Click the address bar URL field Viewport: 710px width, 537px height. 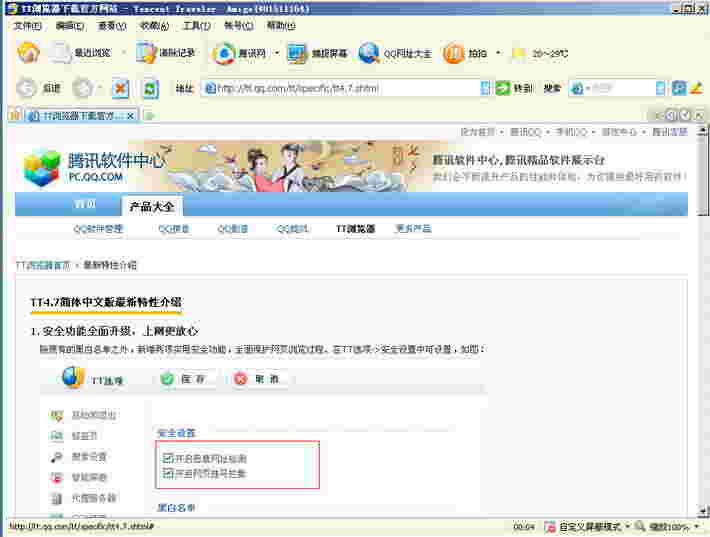[341, 88]
